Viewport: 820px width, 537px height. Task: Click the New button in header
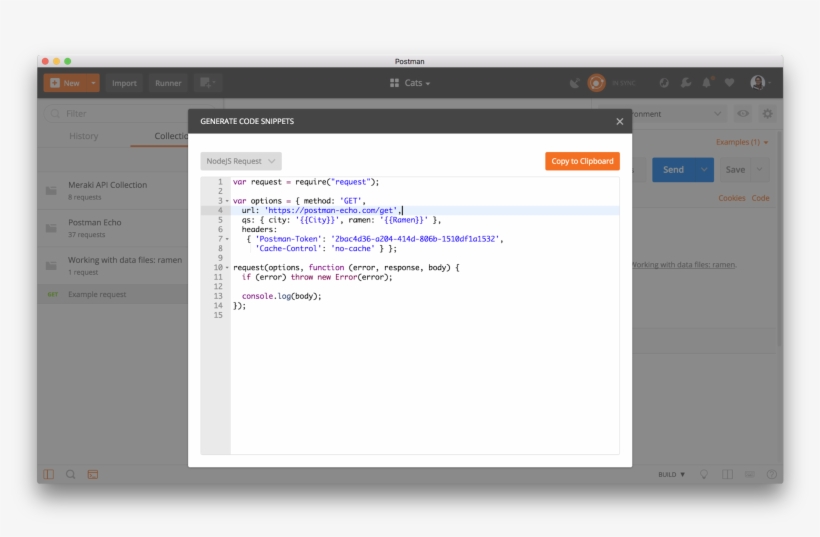pyautogui.click(x=65, y=83)
